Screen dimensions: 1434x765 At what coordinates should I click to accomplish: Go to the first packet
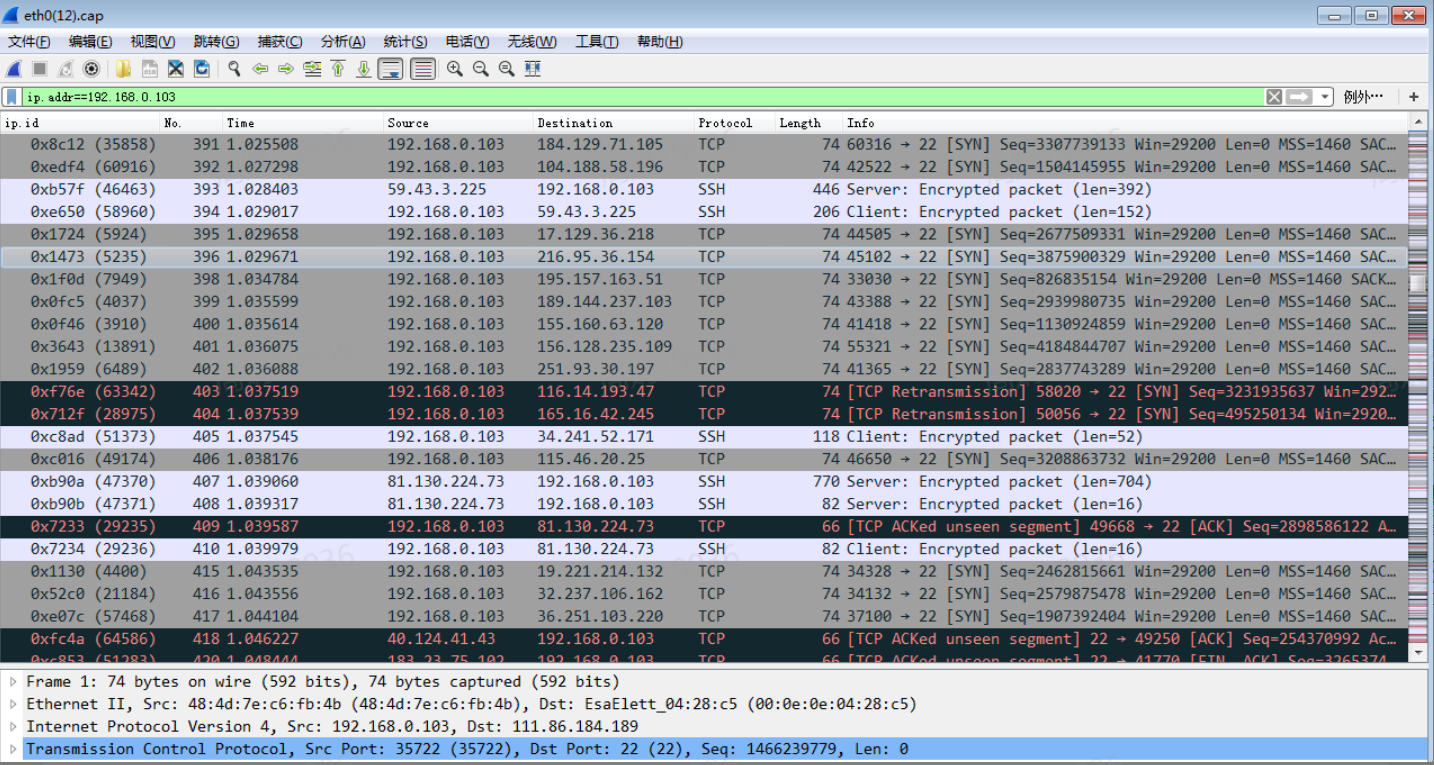point(338,69)
